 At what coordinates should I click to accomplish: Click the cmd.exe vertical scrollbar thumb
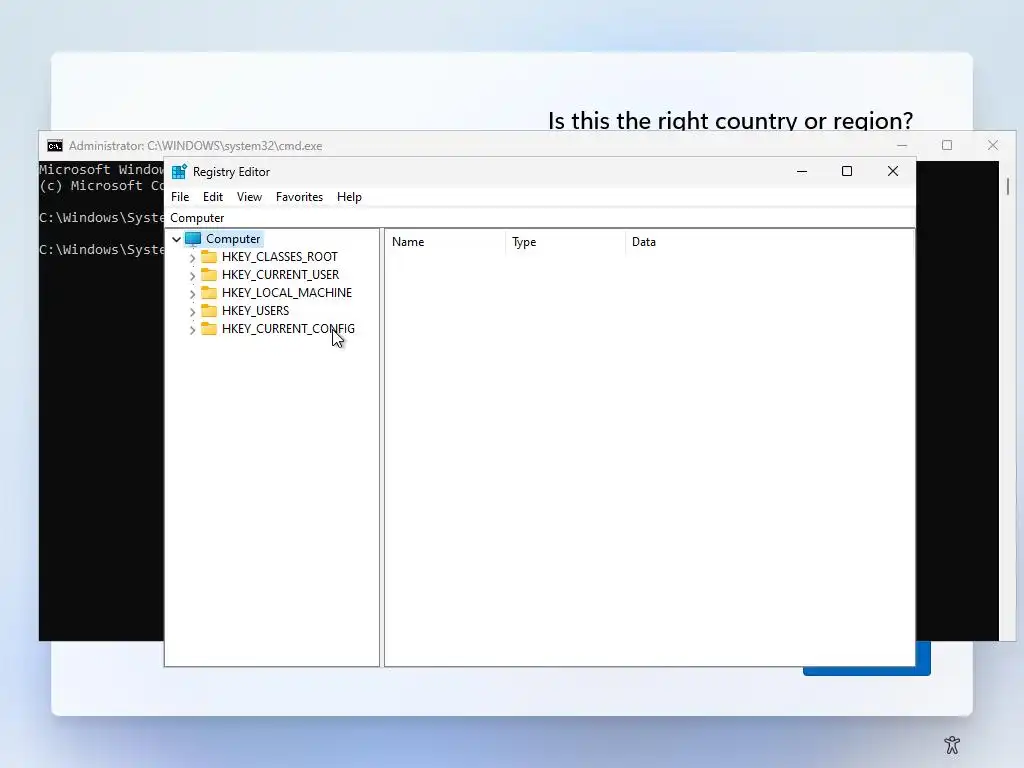point(1008,186)
